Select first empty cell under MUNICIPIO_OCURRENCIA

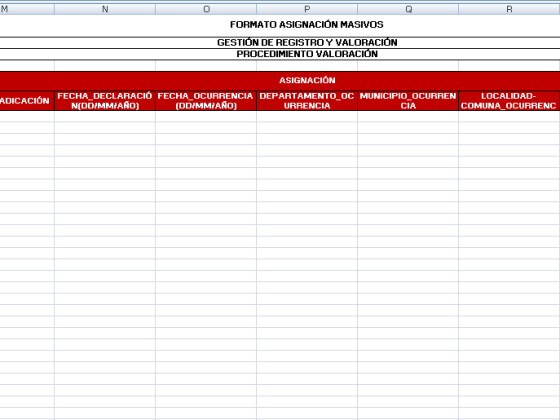408,116
